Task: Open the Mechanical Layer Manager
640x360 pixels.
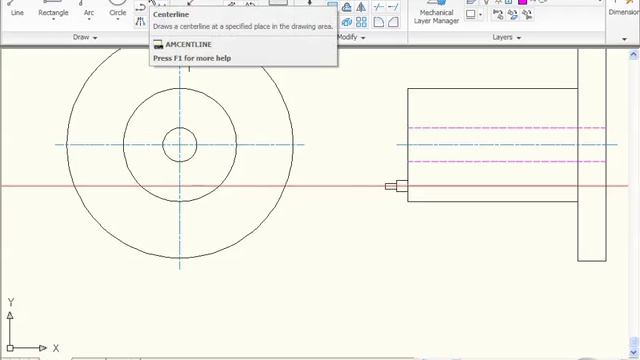Action: click(436, 12)
